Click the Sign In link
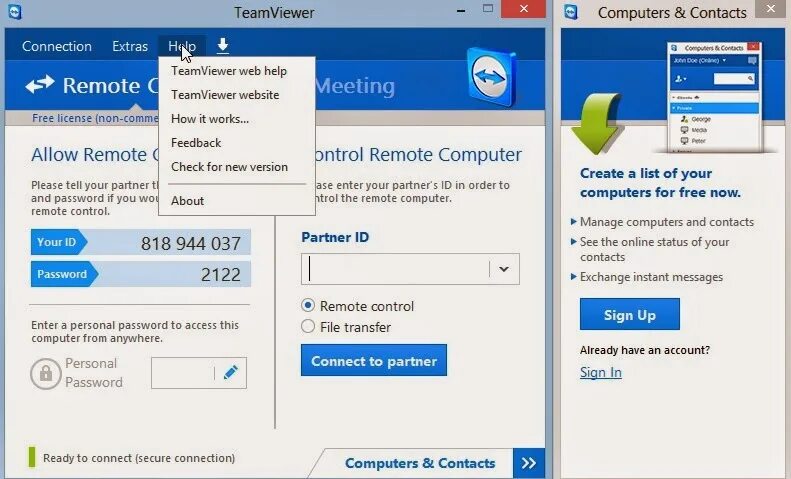The width and height of the screenshot is (791, 479). [601, 373]
